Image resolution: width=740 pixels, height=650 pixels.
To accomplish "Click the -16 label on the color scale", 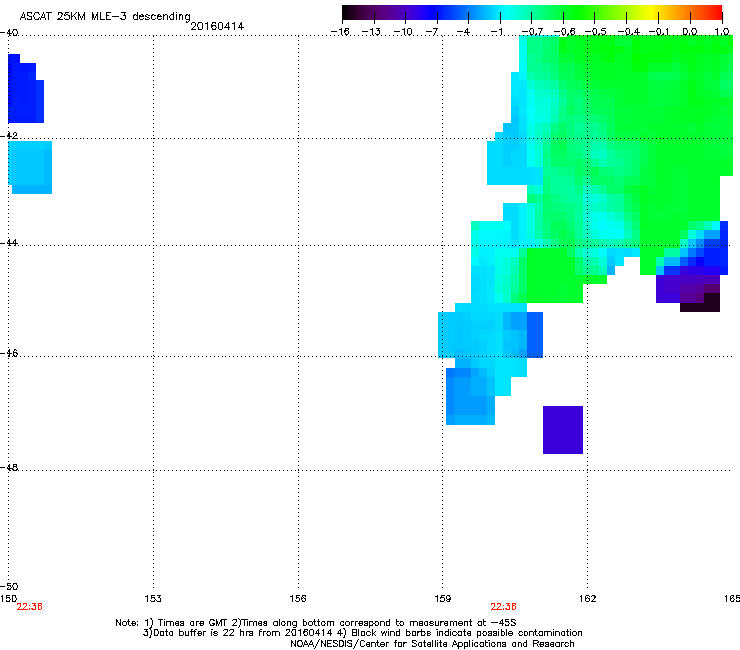I will pyautogui.click(x=340, y=32).
